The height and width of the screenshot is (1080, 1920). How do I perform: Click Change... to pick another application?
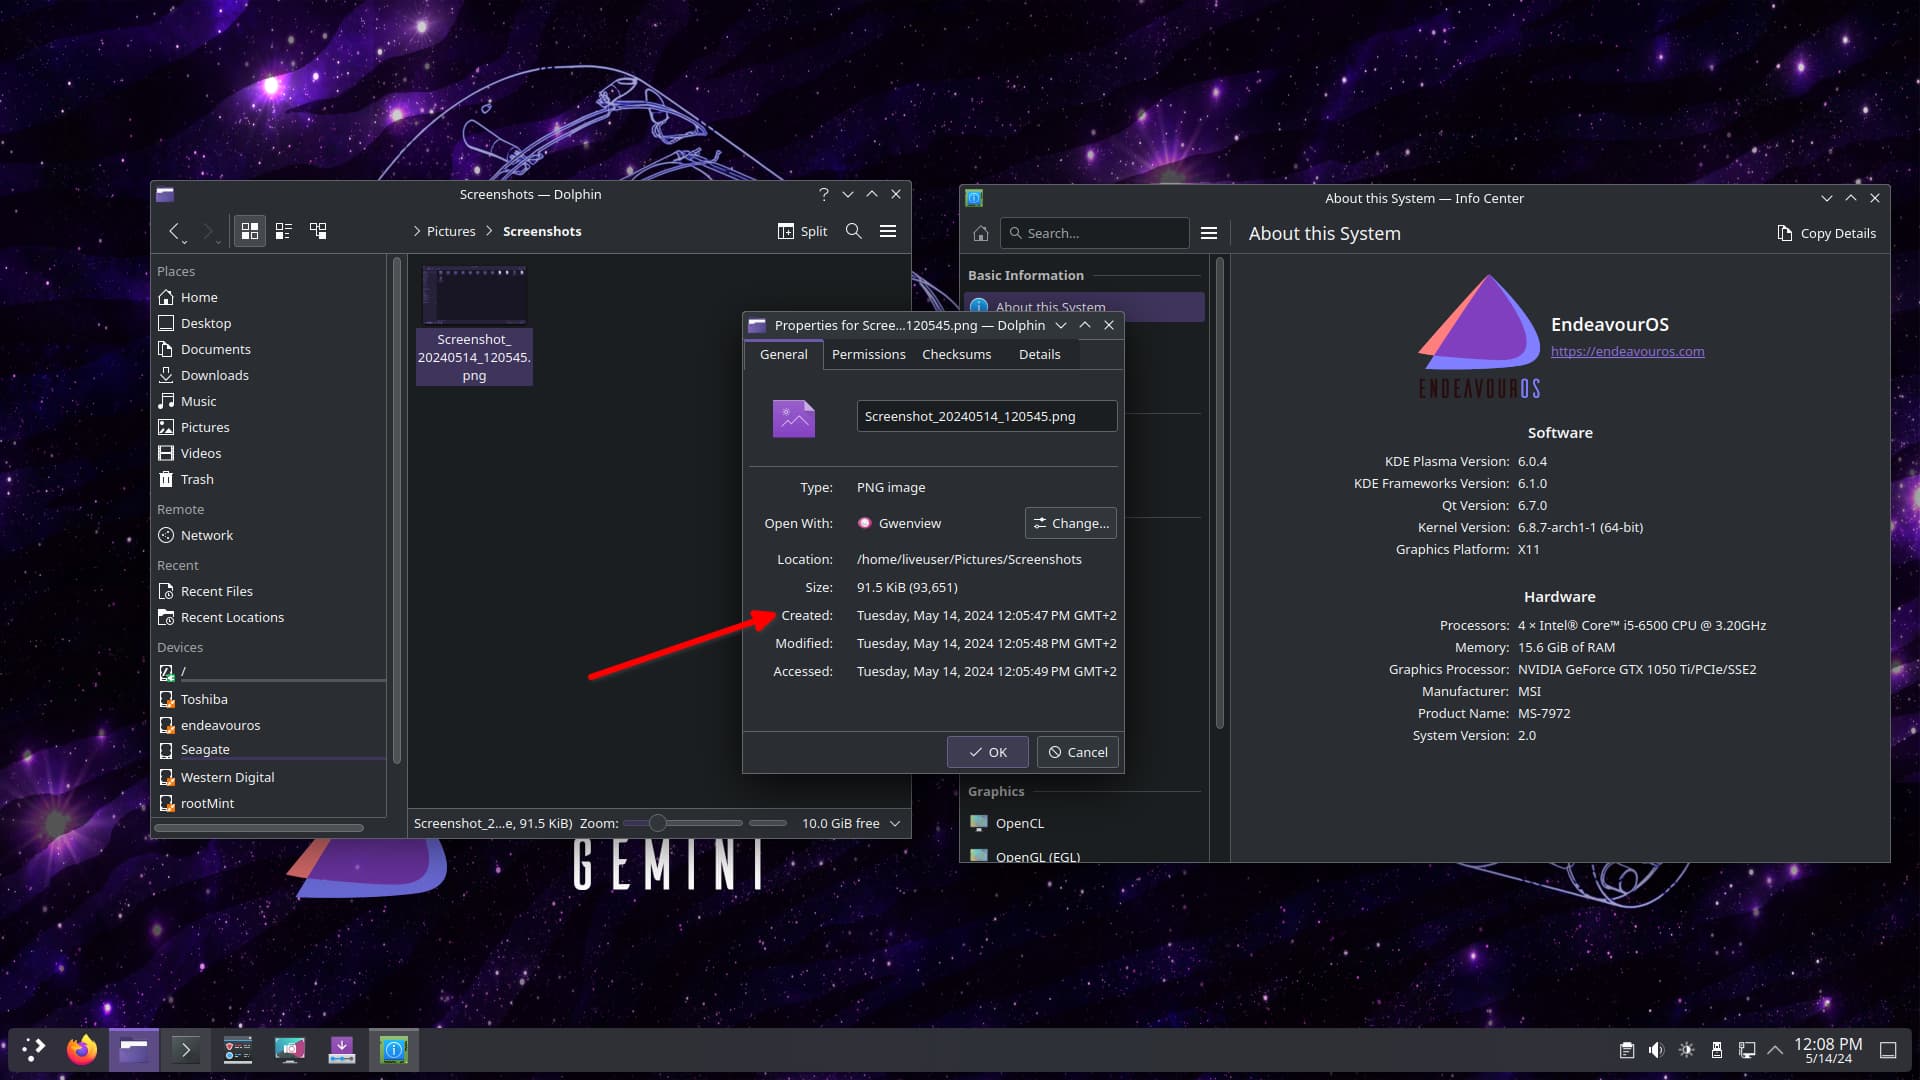point(1070,523)
